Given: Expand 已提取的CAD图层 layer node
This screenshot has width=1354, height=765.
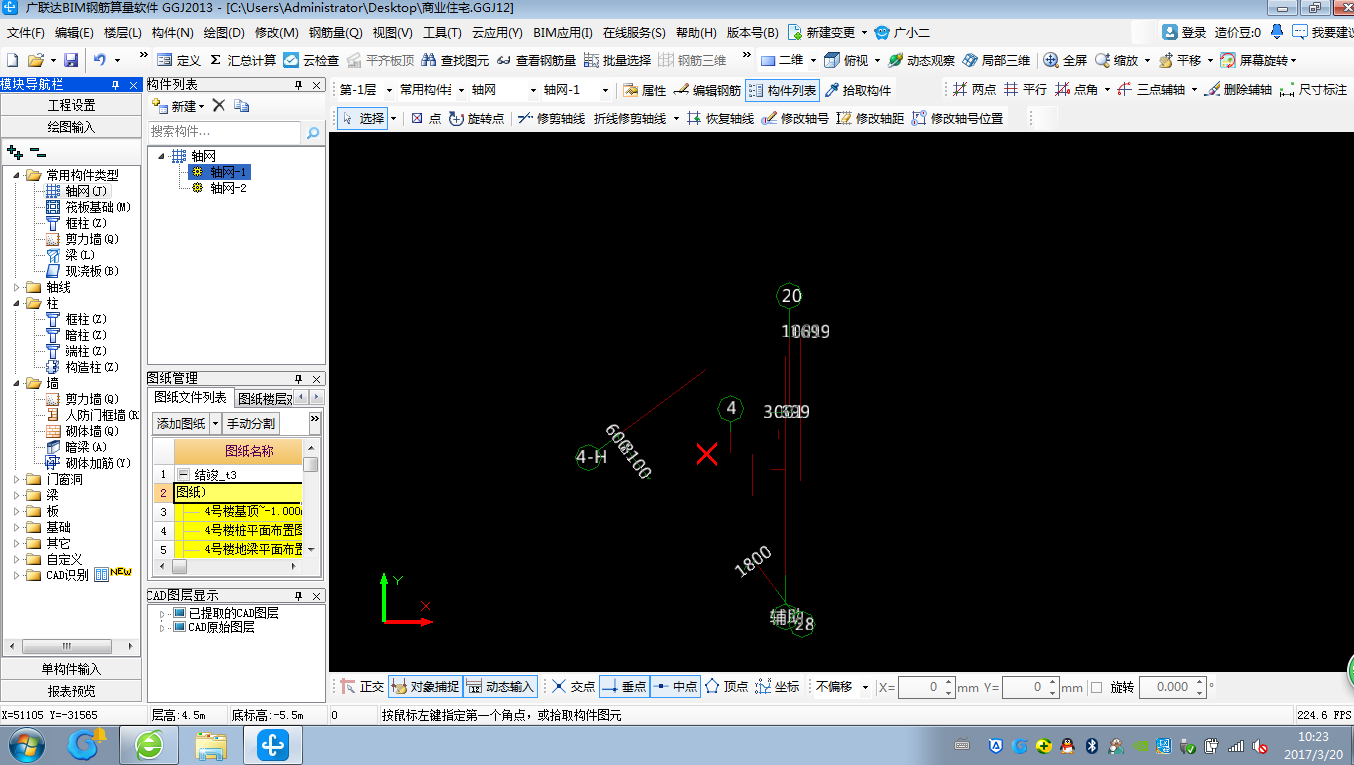Looking at the screenshot, I should click(x=162, y=613).
